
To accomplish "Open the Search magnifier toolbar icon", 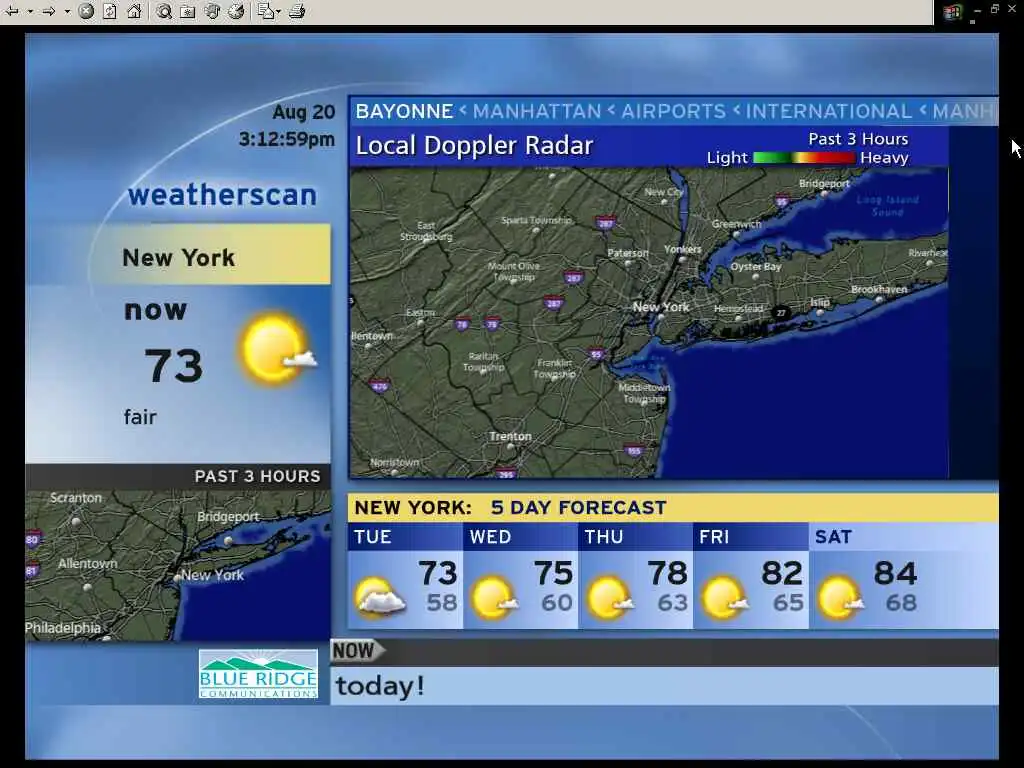I will (164, 11).
